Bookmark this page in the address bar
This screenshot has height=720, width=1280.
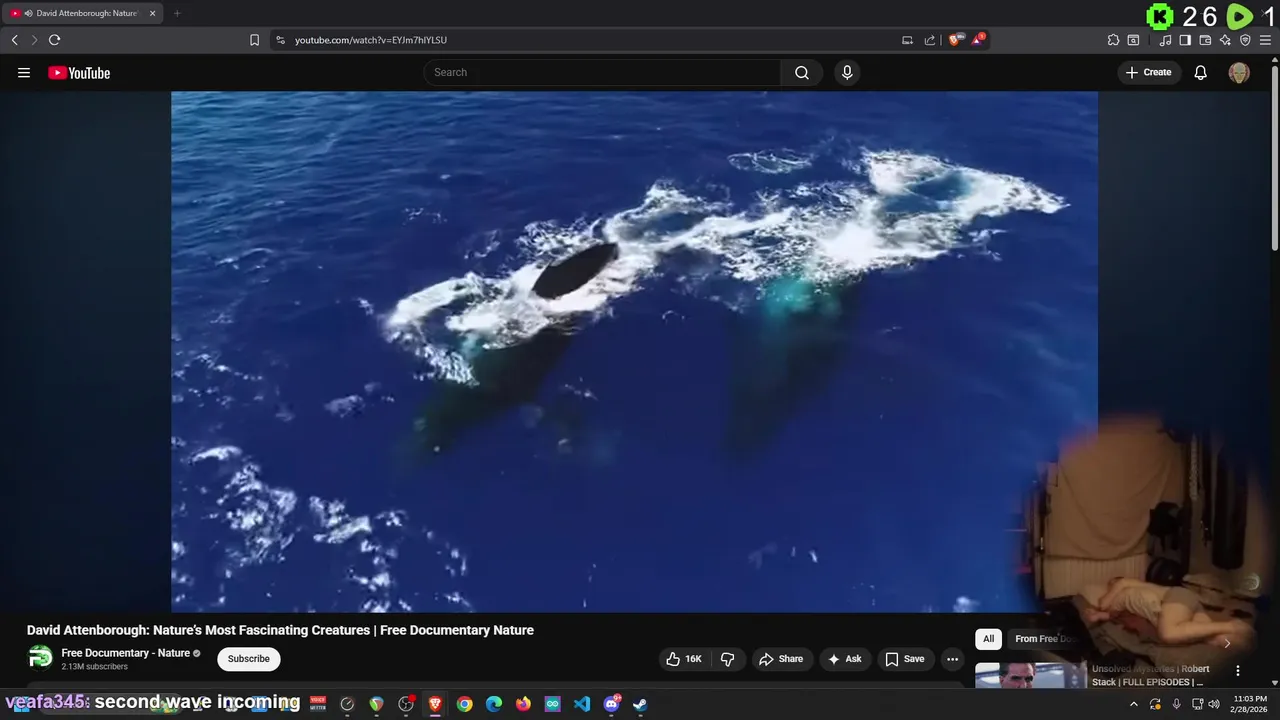click(254, 40)
